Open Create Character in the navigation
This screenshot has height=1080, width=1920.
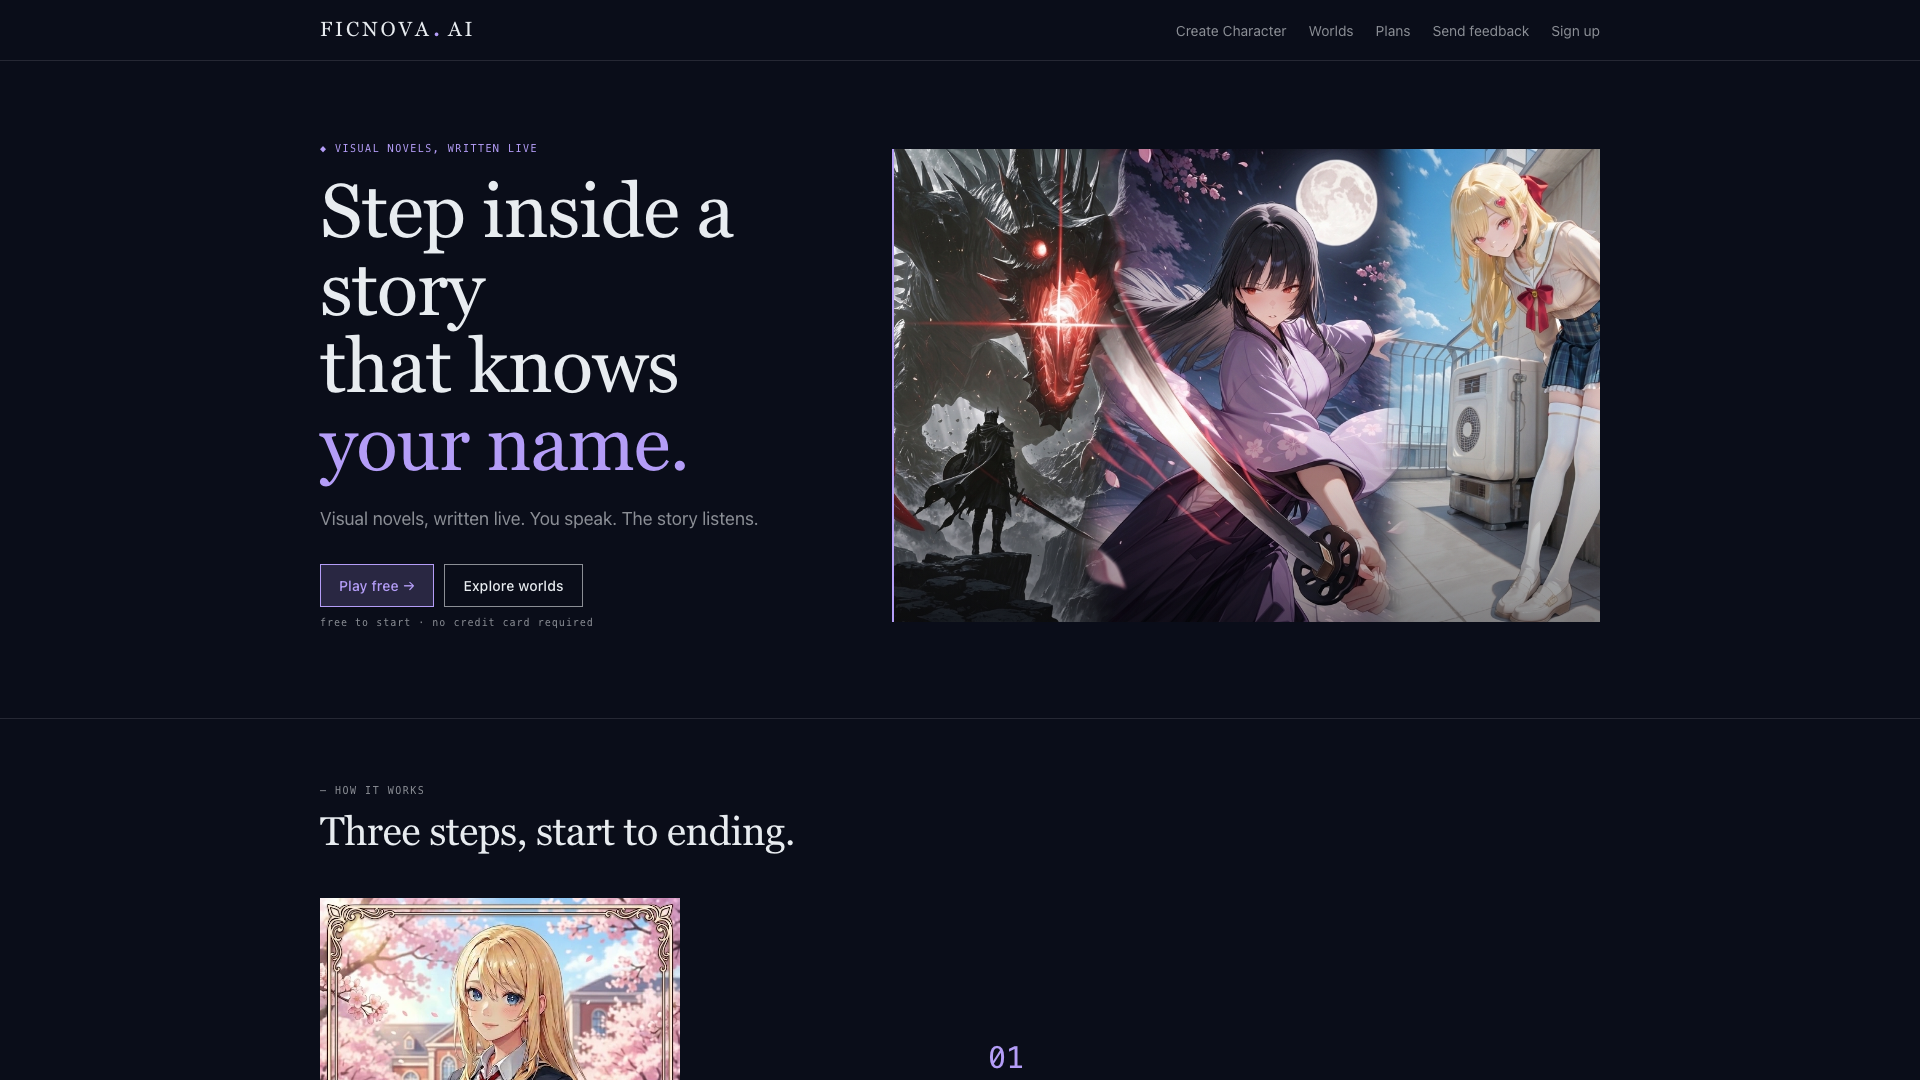[1231, 31]
